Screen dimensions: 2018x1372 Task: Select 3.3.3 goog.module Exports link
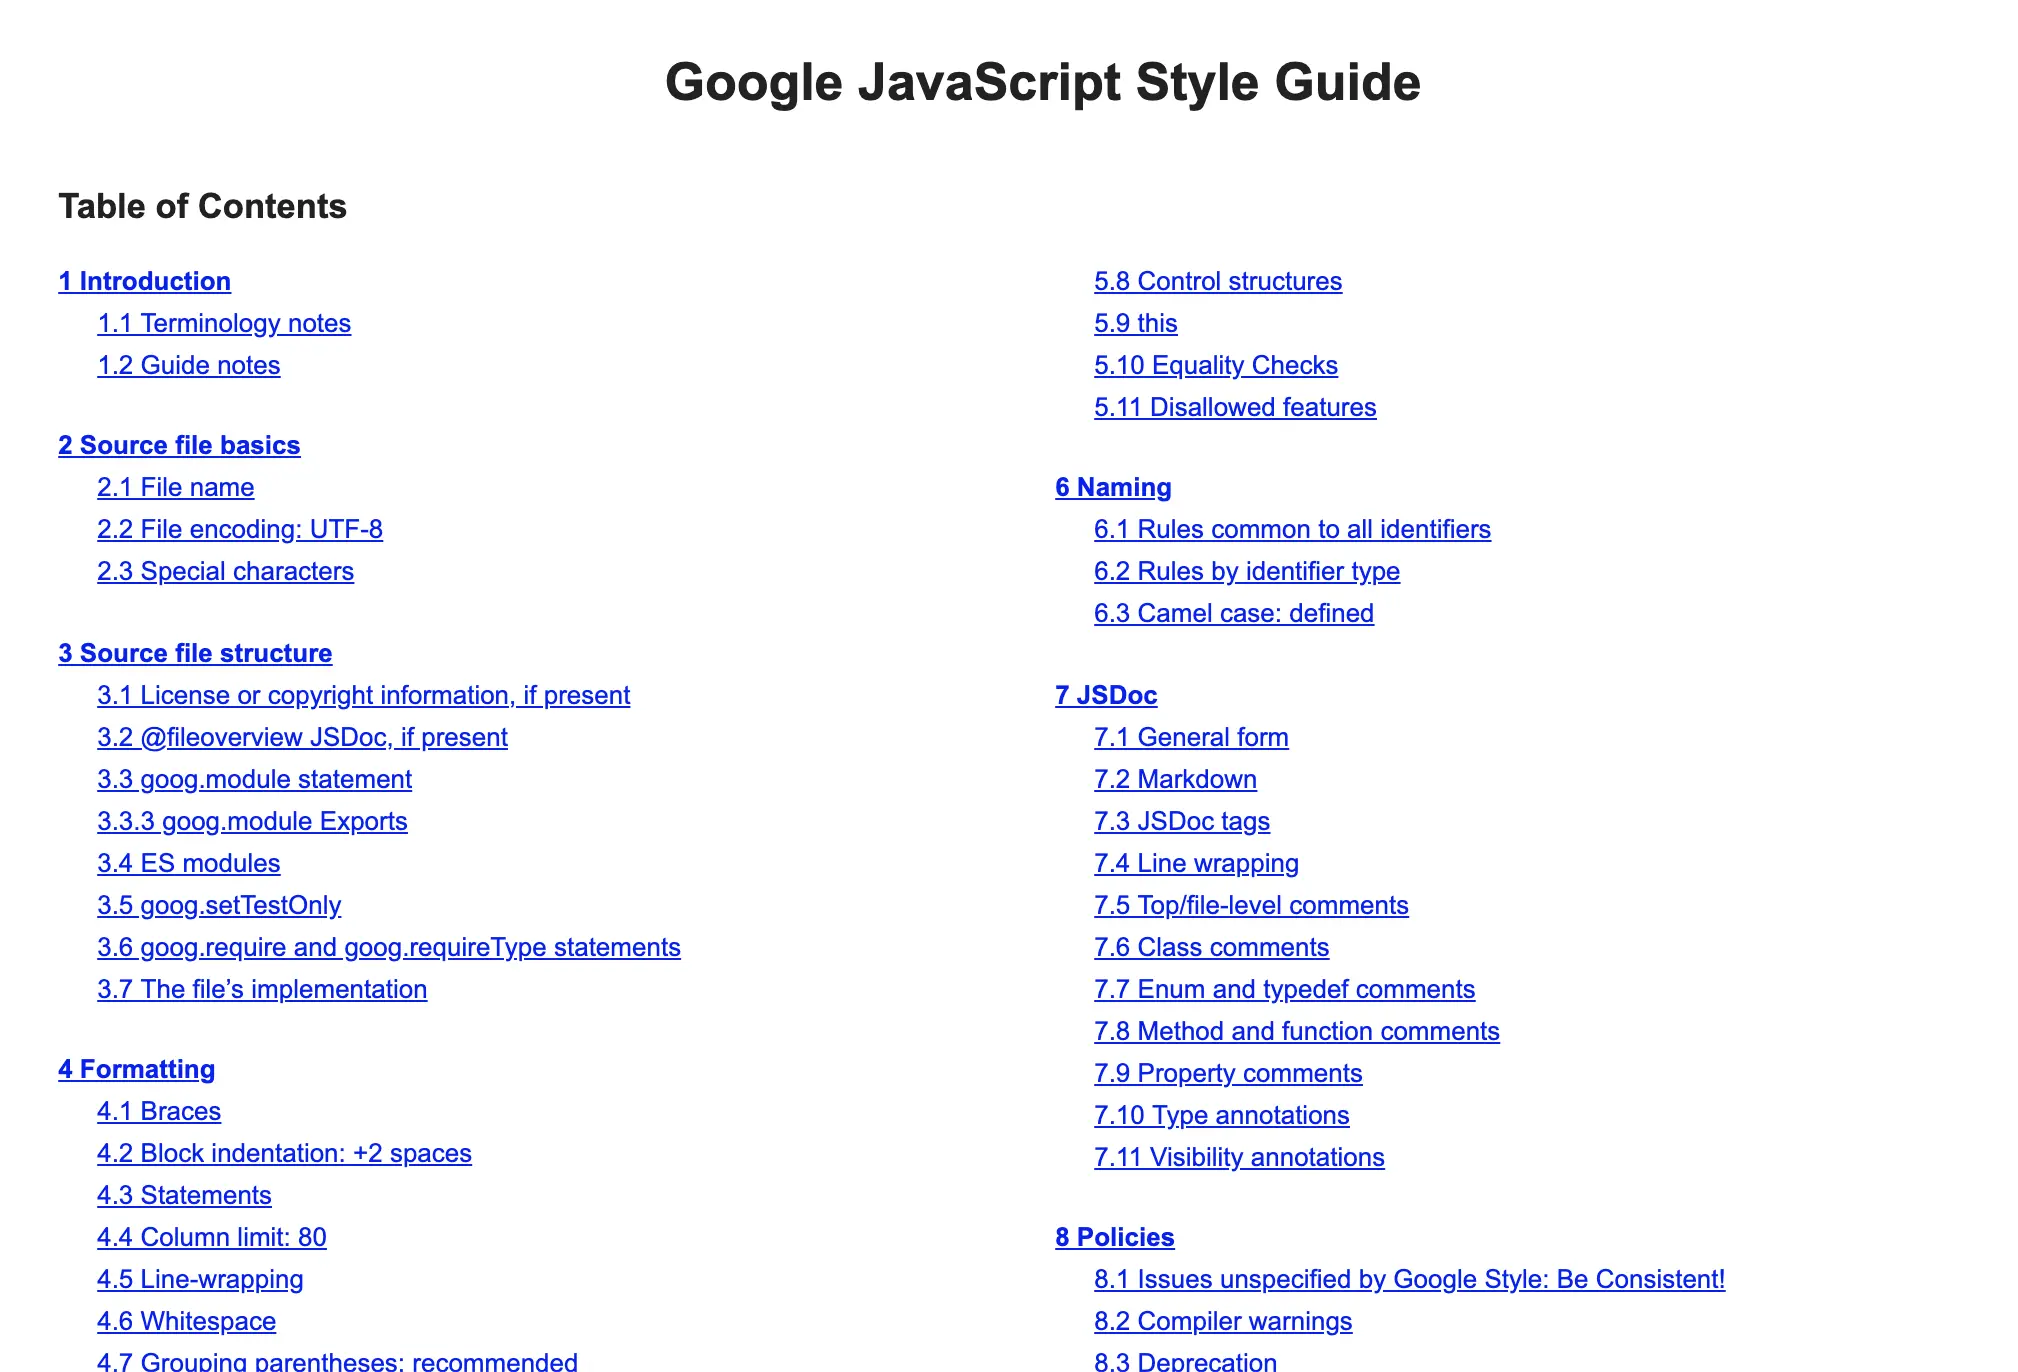(252, 821)
